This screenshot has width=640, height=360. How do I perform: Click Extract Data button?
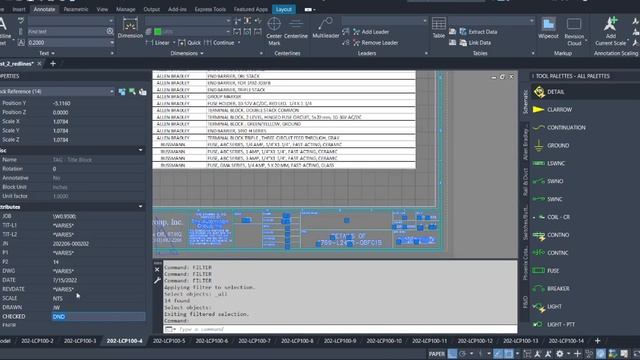point(478,32)
